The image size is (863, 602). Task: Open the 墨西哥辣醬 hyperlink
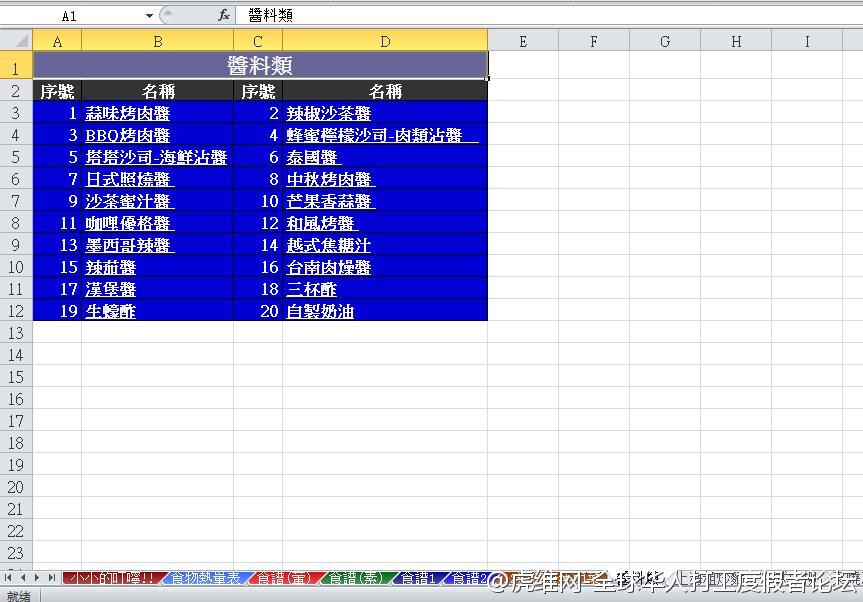[128, 245]
